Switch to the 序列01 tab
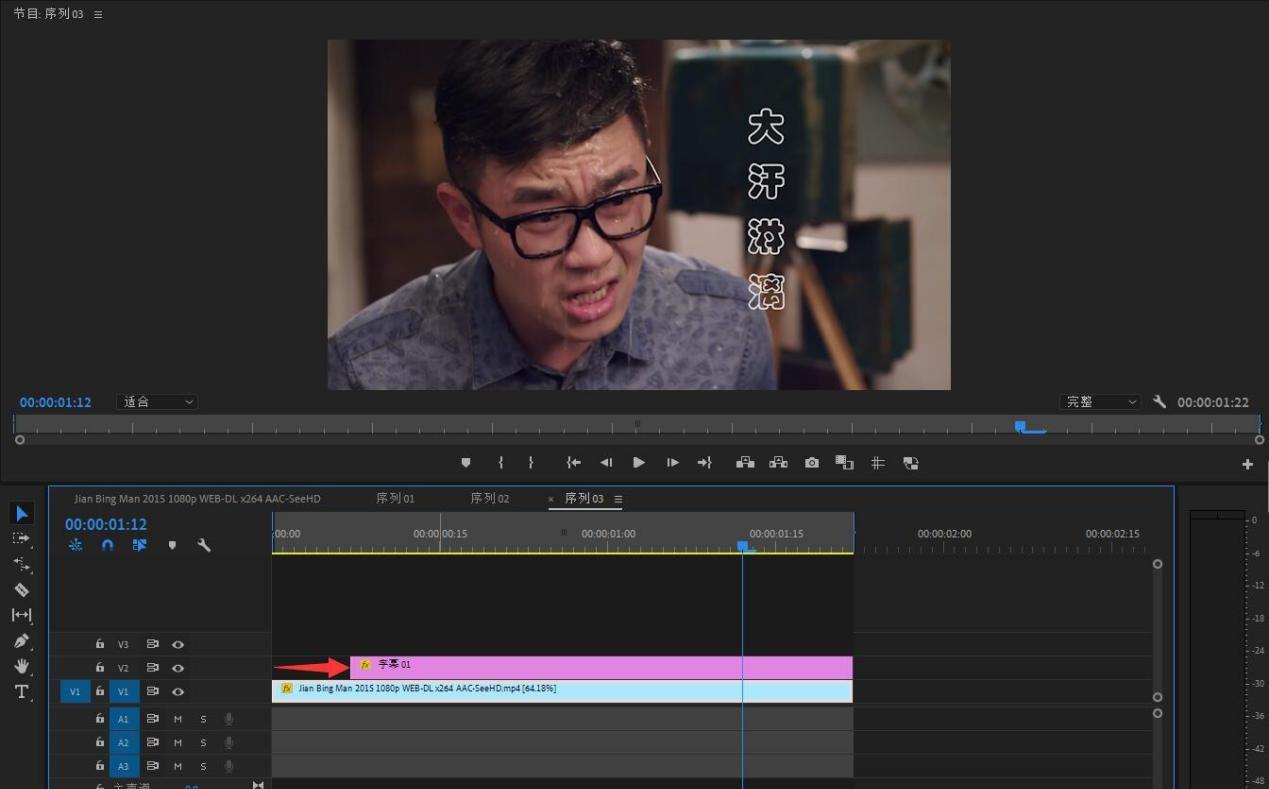1269x789 pixels. pyautogui.click(x=395, y=498)
